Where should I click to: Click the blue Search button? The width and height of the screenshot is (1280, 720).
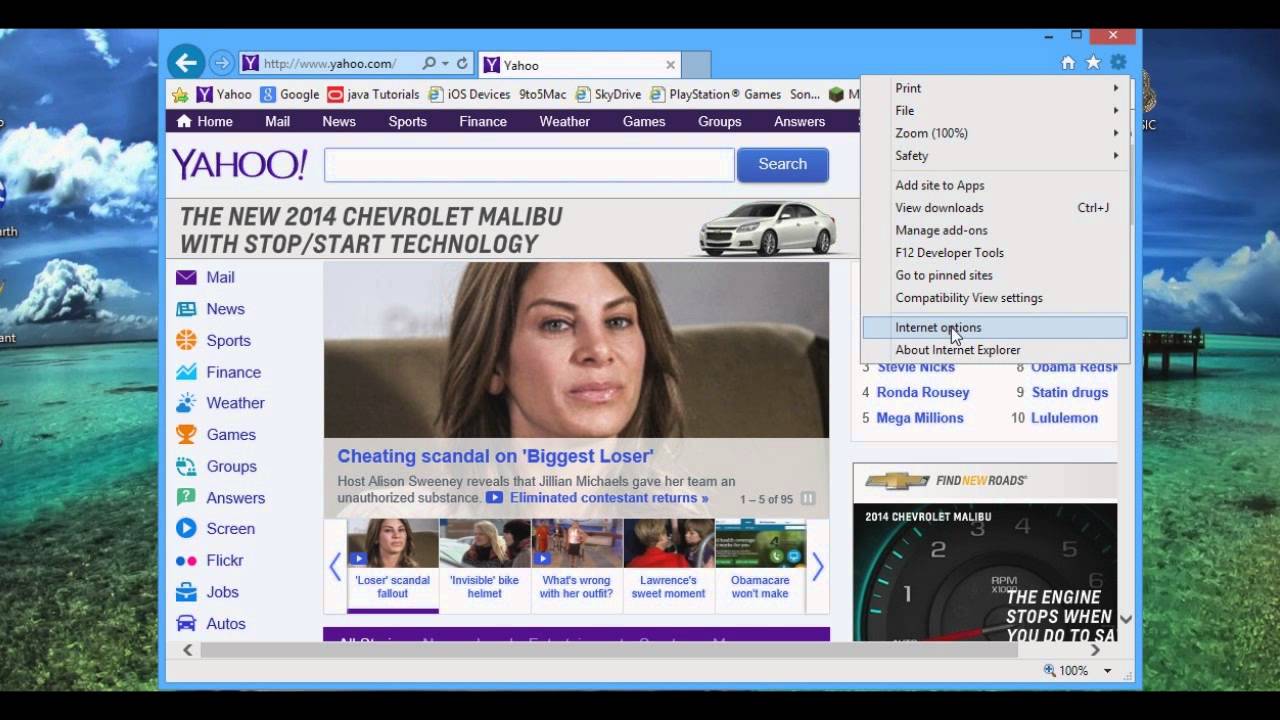pos(782,165)
